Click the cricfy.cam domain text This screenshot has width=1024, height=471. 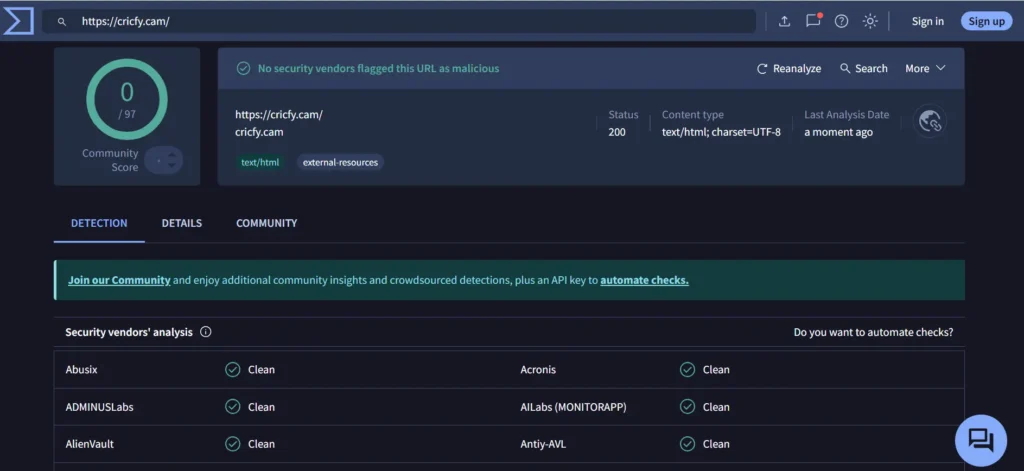click(x=259, y=132)
